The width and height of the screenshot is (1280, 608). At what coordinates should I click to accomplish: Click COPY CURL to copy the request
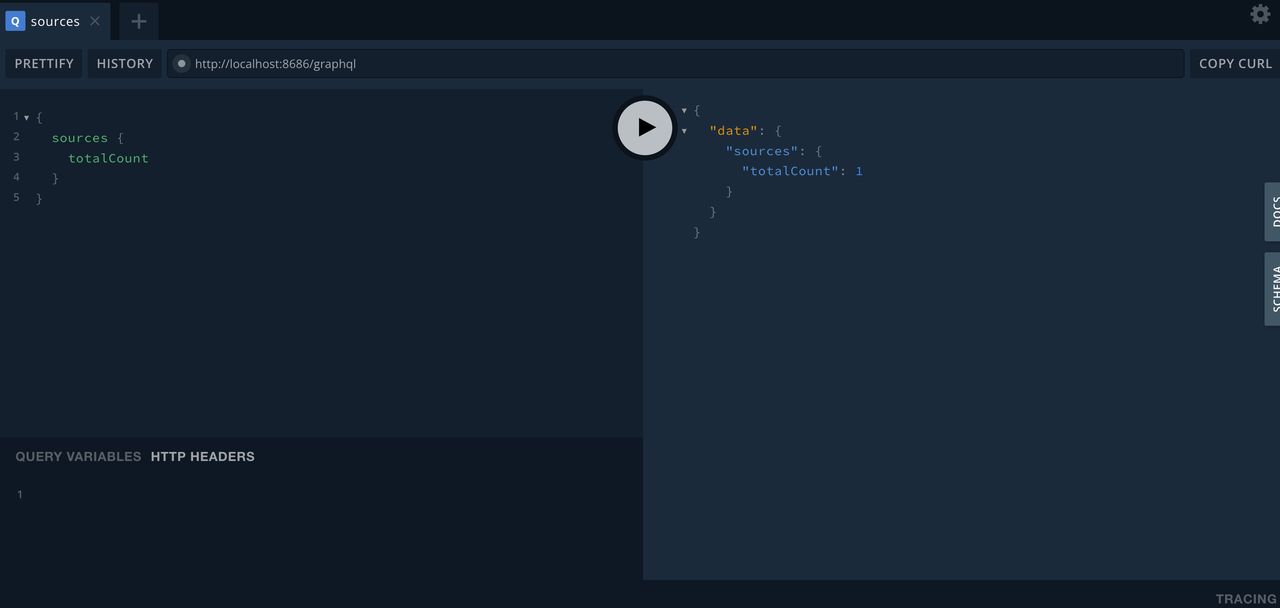1234,63
